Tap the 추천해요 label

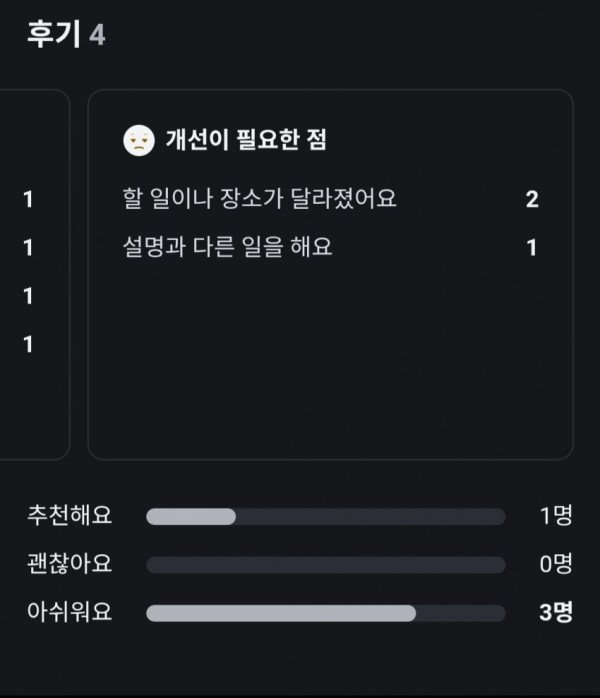(70, 516)
